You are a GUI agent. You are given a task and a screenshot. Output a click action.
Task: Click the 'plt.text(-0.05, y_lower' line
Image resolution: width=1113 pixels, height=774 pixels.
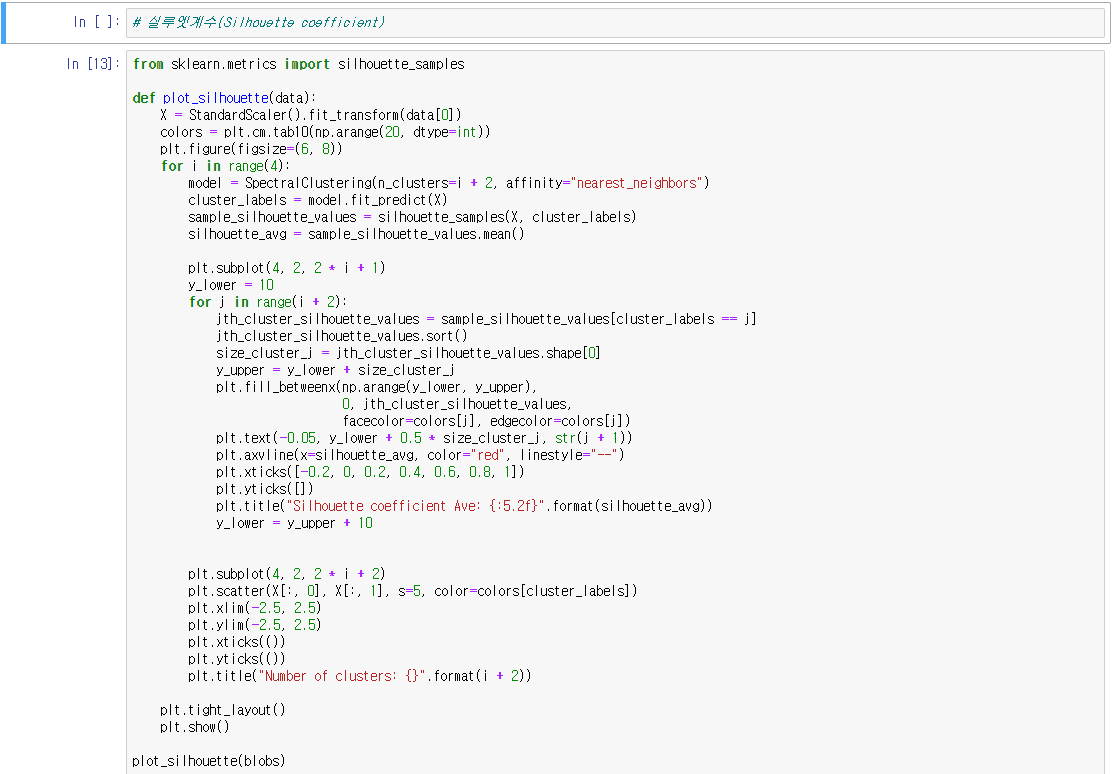[424, 439]
